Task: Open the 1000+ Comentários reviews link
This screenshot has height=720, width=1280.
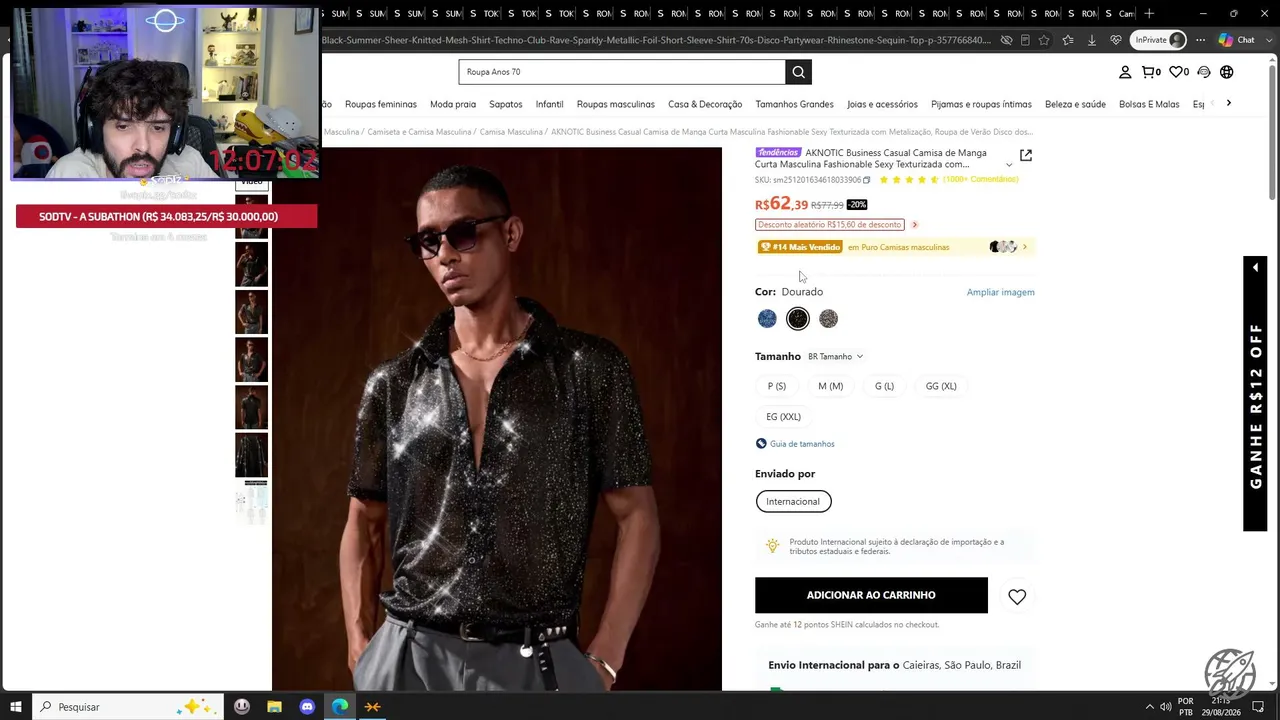Action: pos(980,180)
